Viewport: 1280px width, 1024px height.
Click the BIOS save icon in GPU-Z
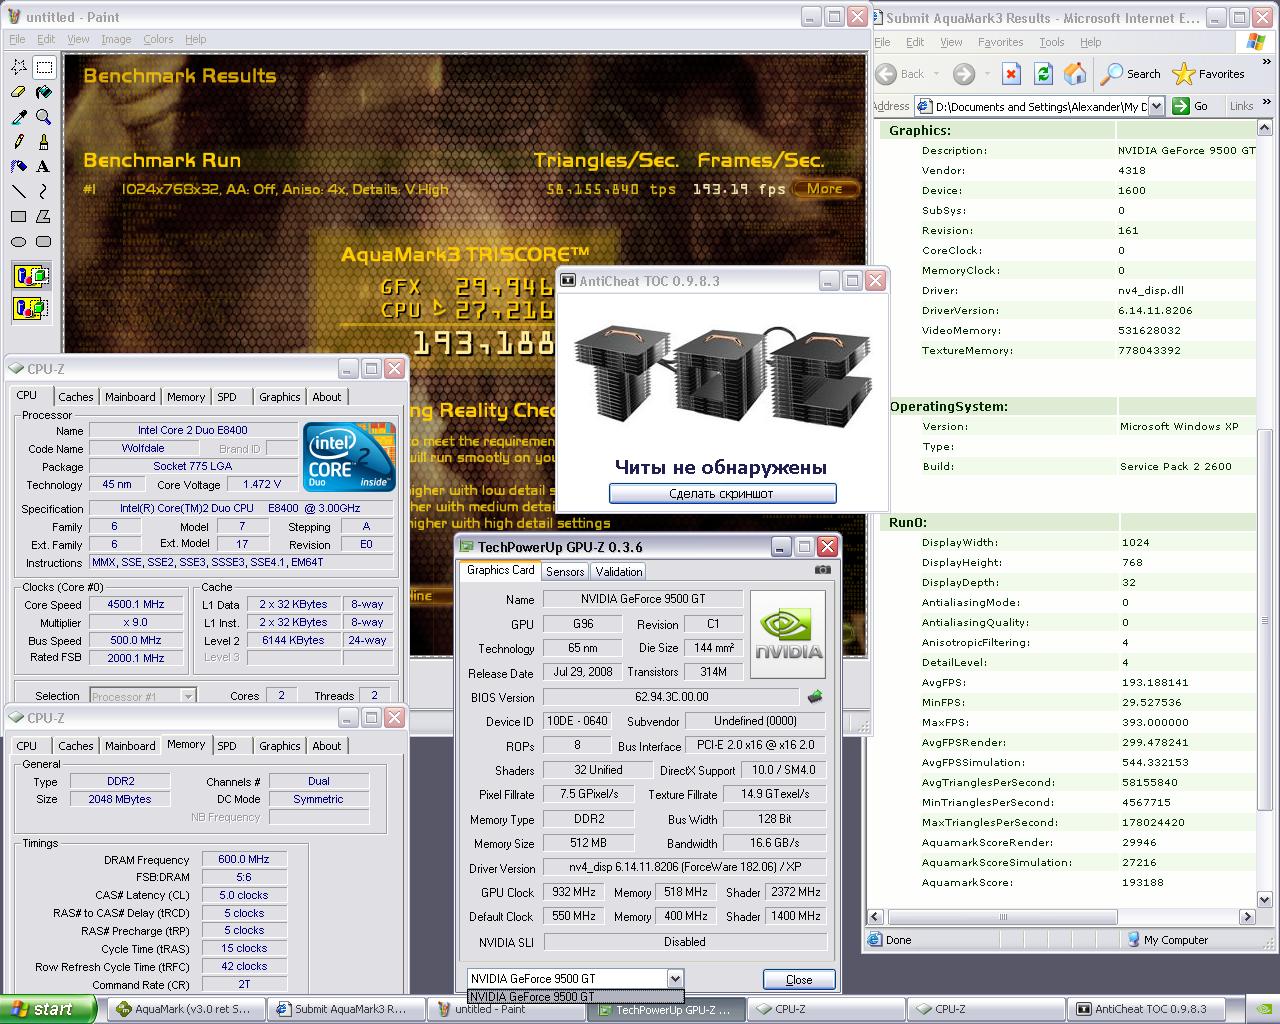coord(815,697)
